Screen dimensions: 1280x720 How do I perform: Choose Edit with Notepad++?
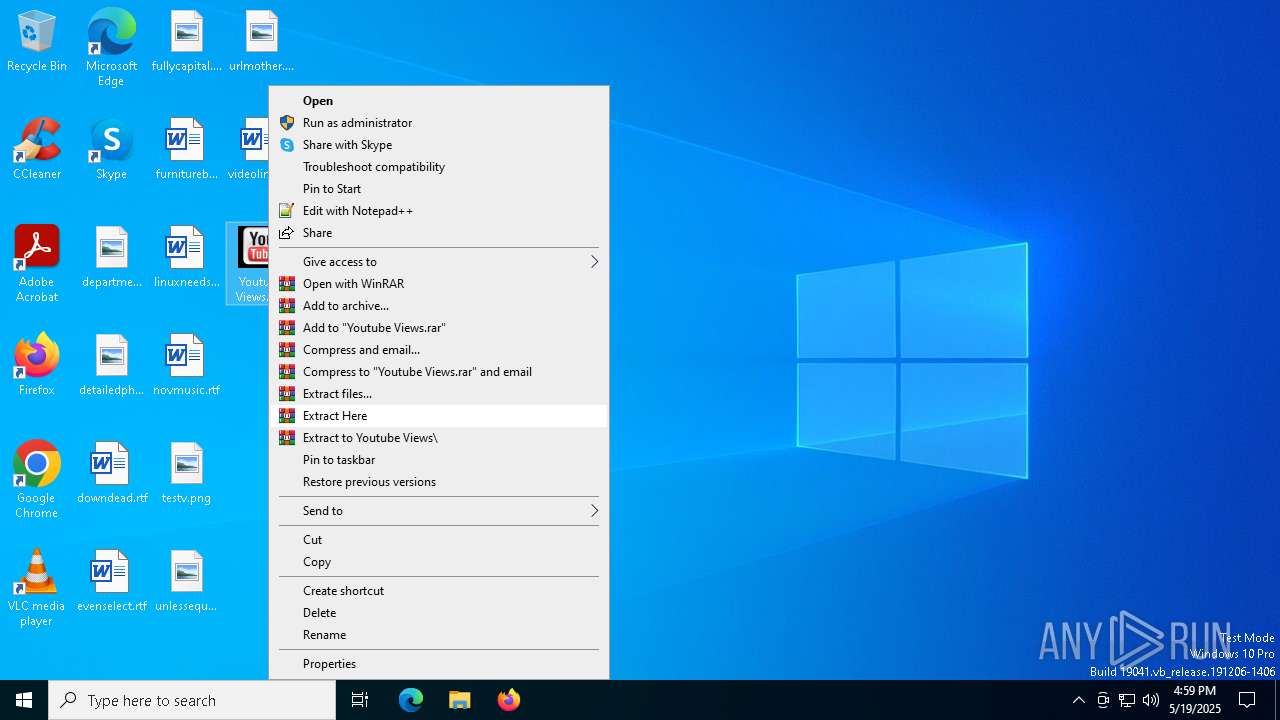(439, 211)
